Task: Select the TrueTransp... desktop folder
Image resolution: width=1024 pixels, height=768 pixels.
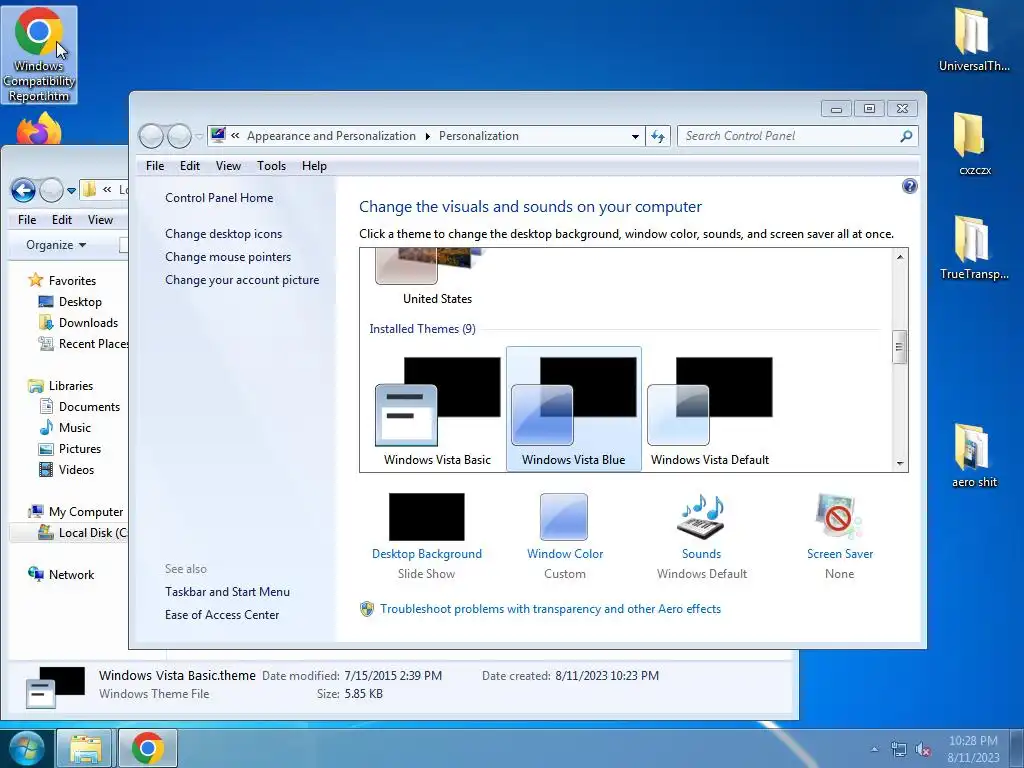Action: (974, 248)
